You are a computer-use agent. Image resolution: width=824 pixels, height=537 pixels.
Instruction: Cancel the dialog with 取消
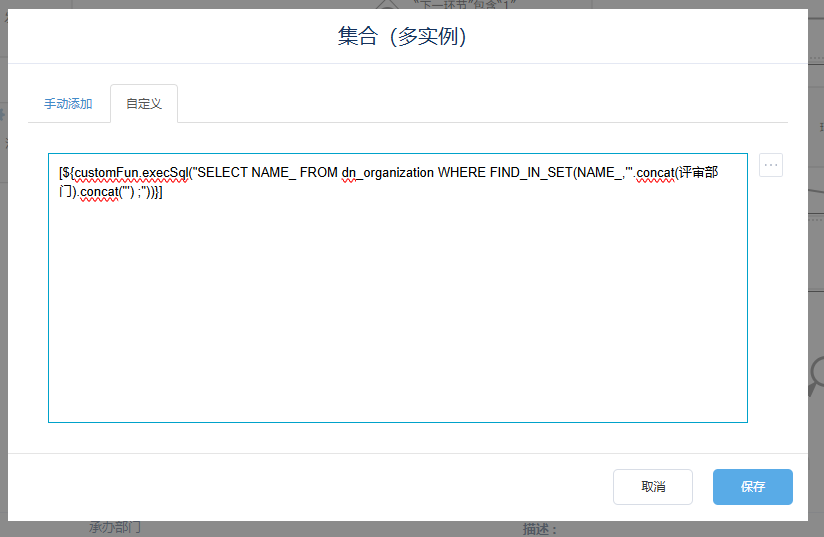click(x=652, y=487)
